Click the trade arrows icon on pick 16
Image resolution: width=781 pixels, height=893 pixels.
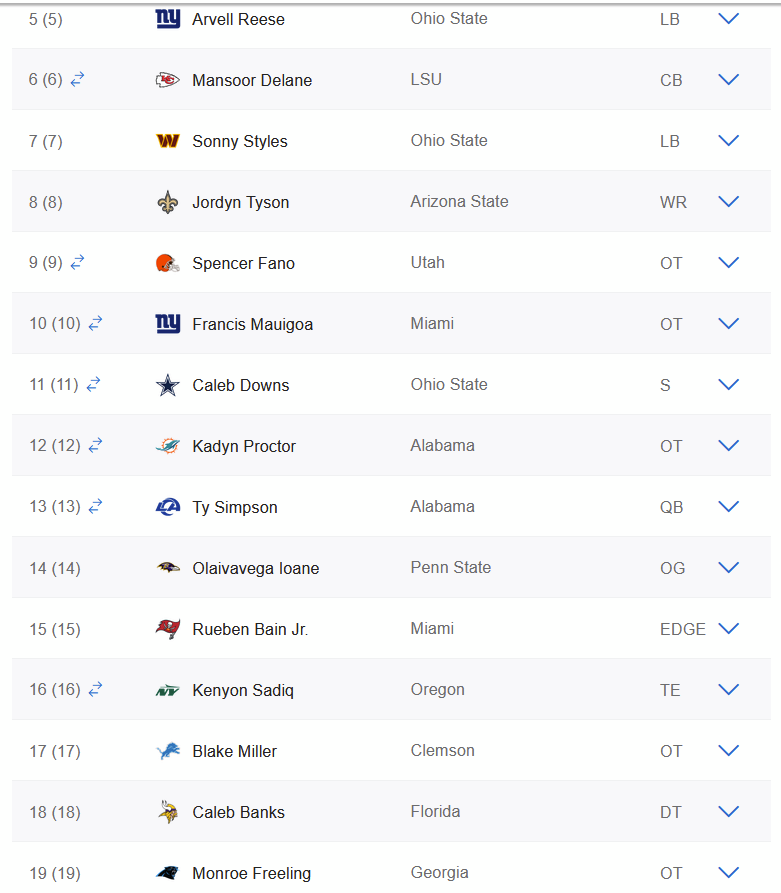tap(95, 689)
